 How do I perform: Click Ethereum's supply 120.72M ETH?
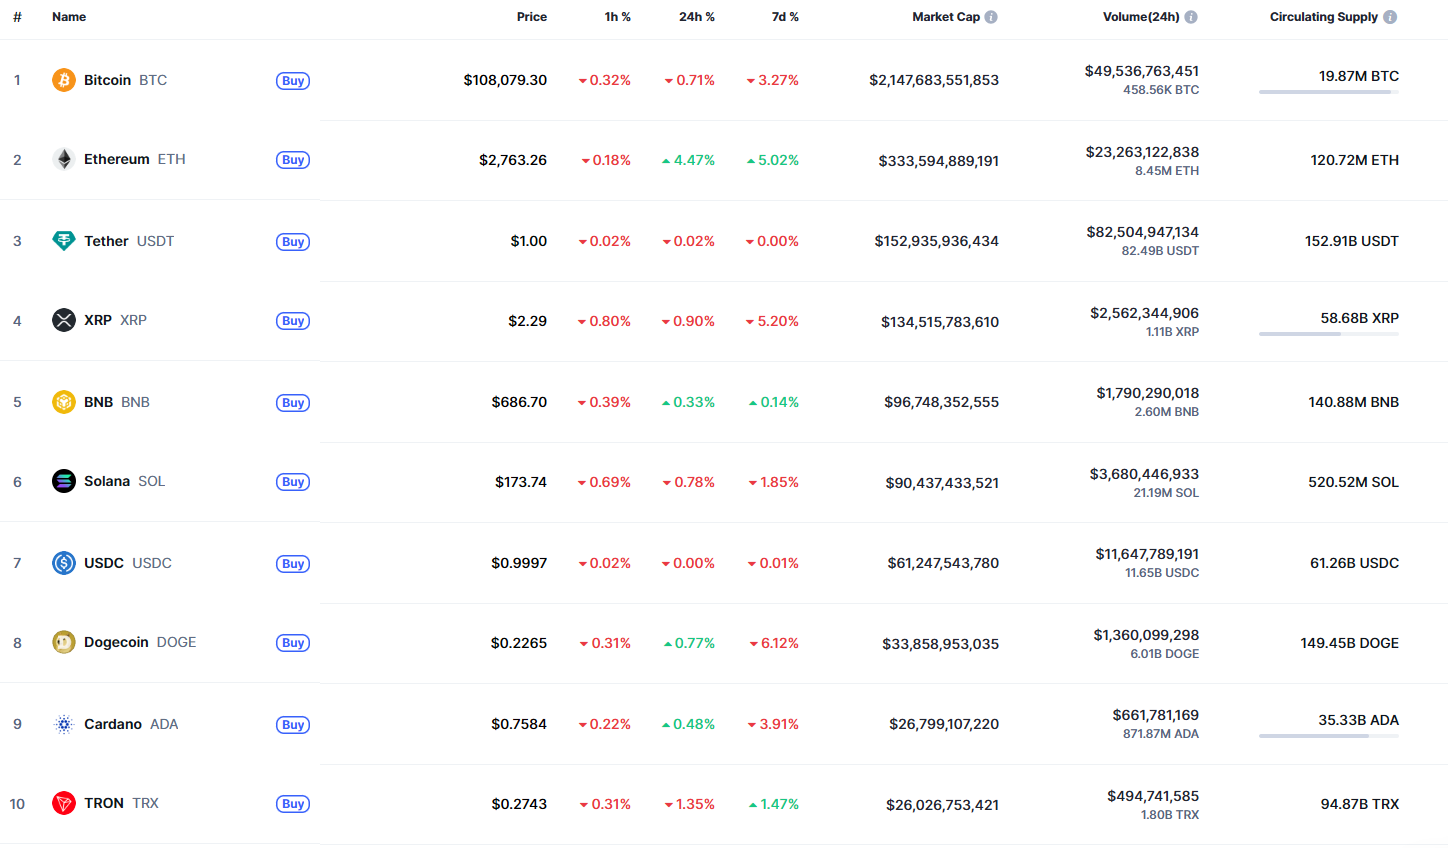pyautogui.click(x=1355, y=160)
